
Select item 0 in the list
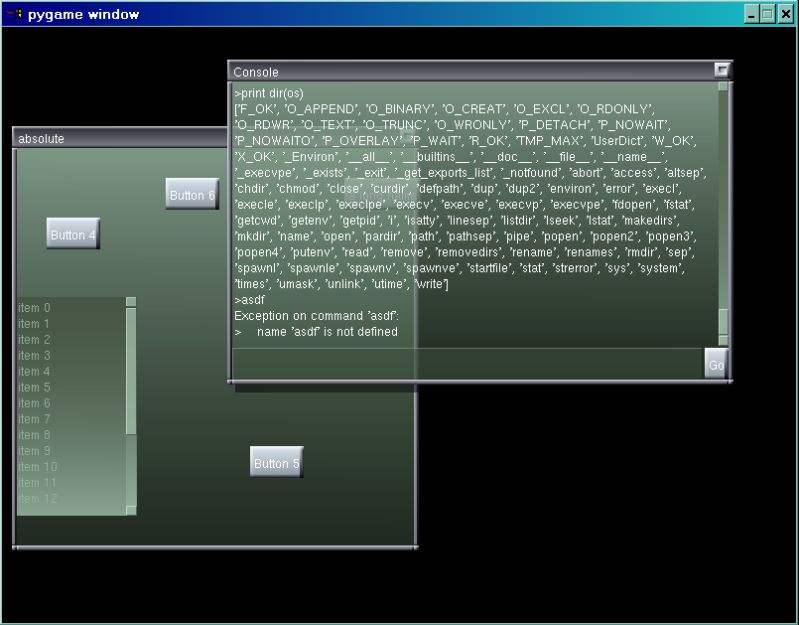pyautogui.click(x=71, y=308)
